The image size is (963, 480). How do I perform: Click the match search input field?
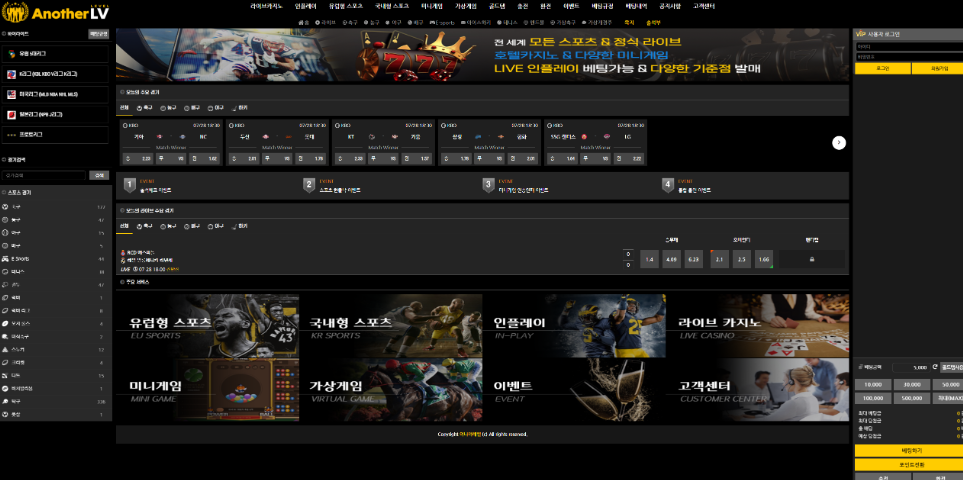point(45,175)
